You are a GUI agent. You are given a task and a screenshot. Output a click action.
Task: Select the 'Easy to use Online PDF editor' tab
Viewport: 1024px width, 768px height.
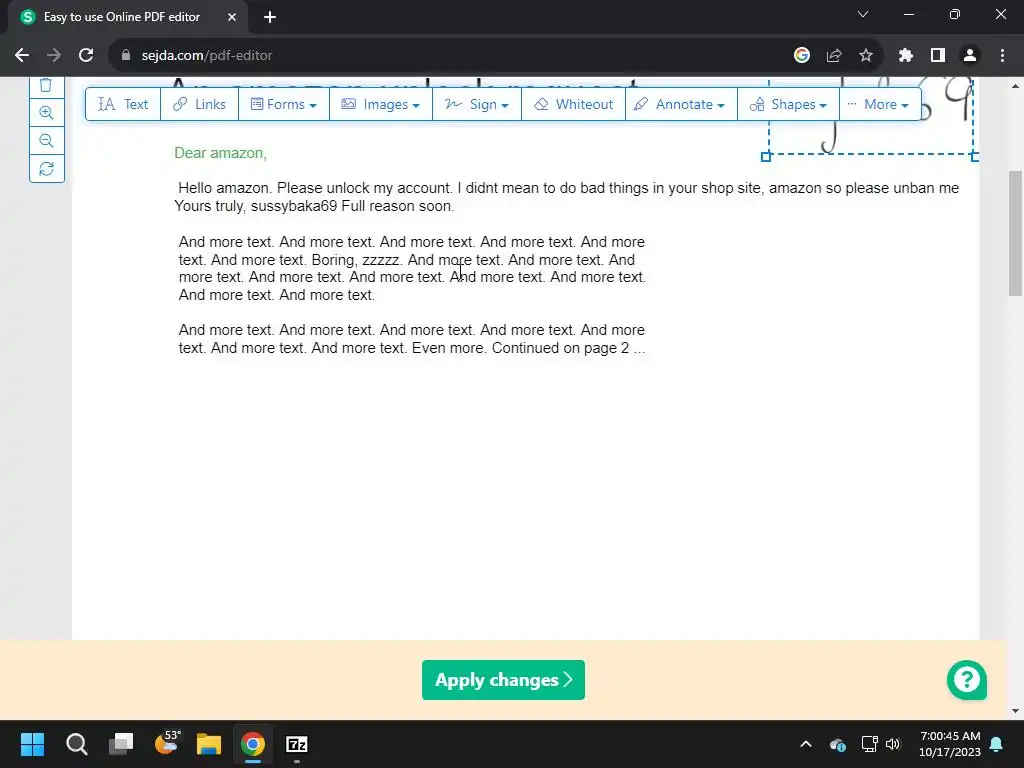pyautogui.click(x=127, y=17)
